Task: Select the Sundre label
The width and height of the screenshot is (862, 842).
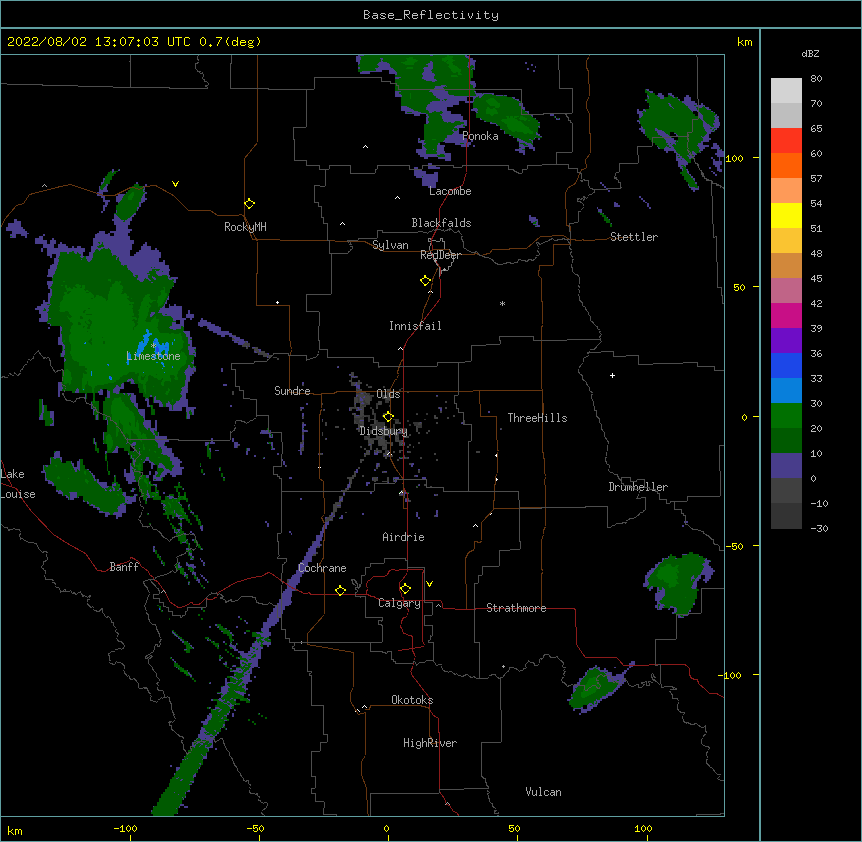Action: [x=292, y=391]
